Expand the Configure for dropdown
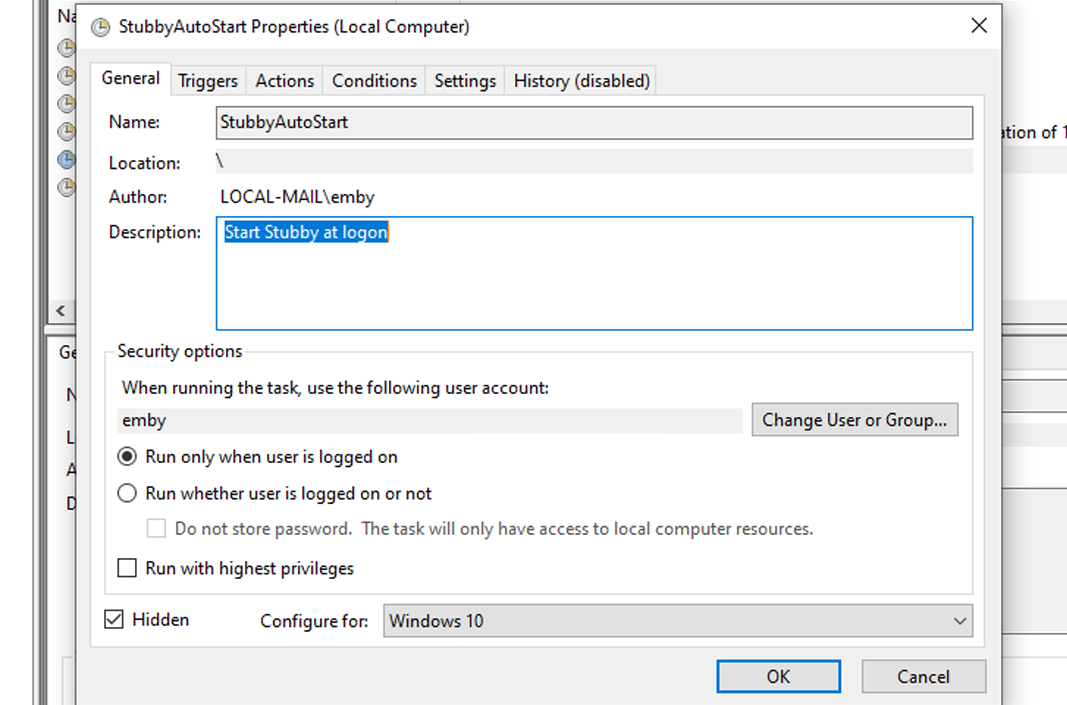Screen dimensions: 1067x705 pyautogui.click(x=678, y=621)
